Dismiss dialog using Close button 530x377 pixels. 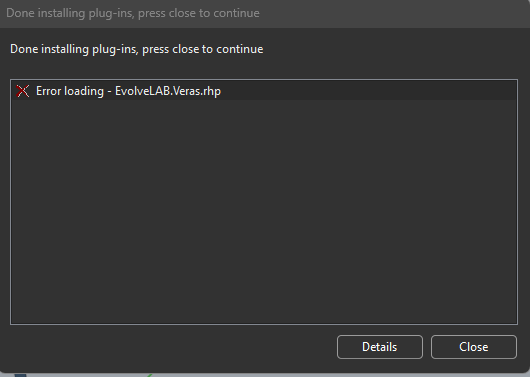[474, 347]
